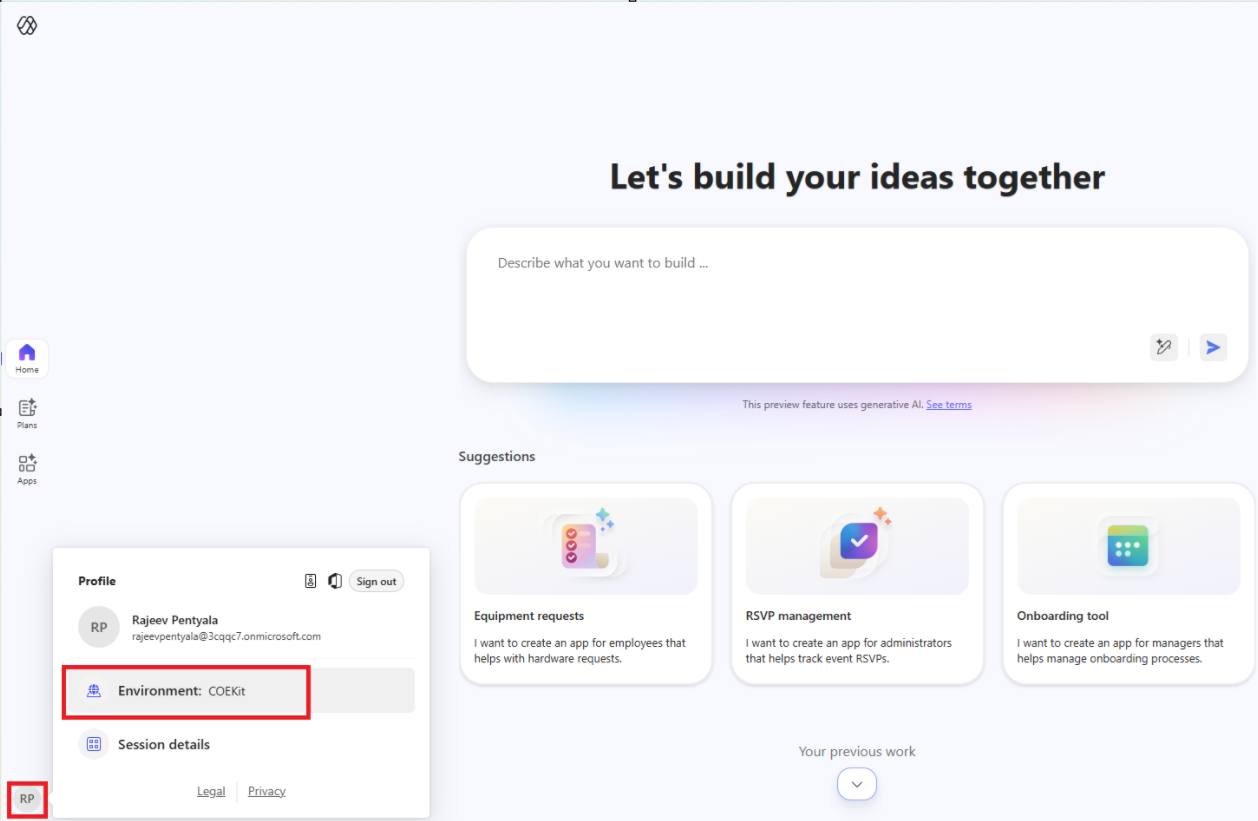1258x821 pixels.
Task: Sign out of the profile
Action: [376, 581]
